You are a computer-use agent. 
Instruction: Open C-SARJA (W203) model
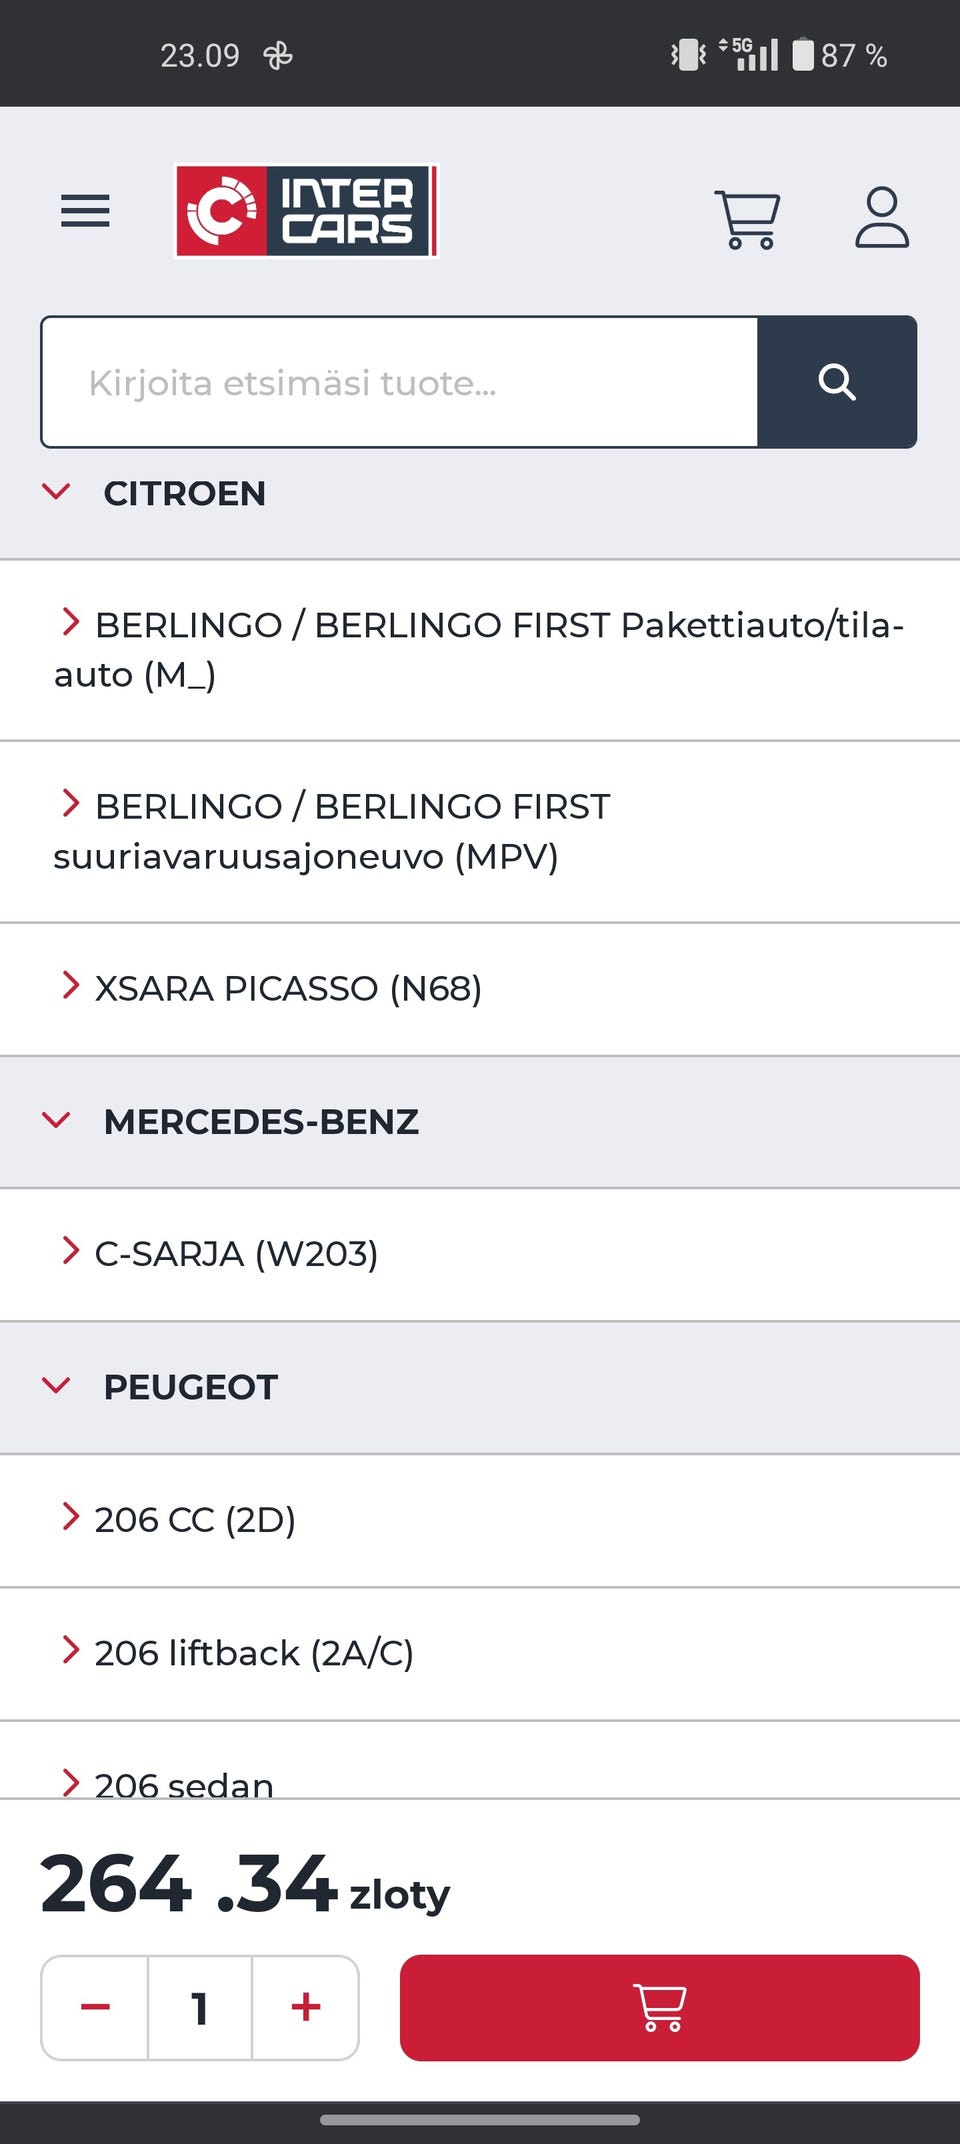click(x=236, y=1254)
